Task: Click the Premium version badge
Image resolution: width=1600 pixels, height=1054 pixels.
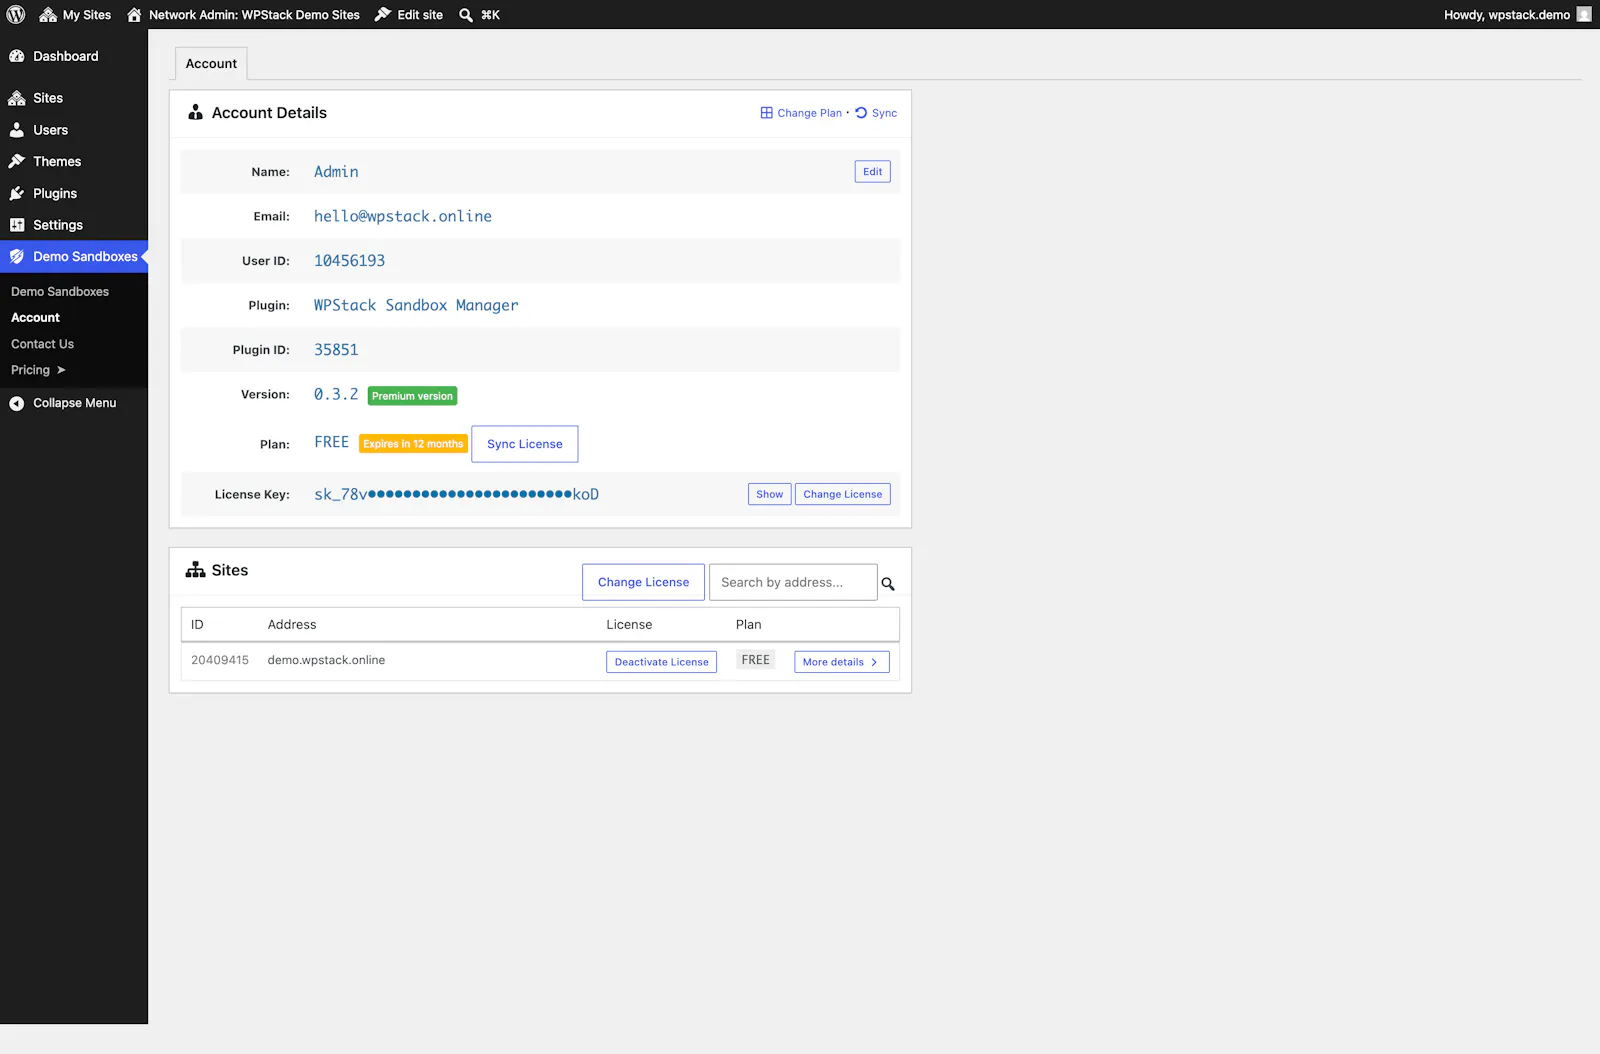Action: click(x=412, y=396)
